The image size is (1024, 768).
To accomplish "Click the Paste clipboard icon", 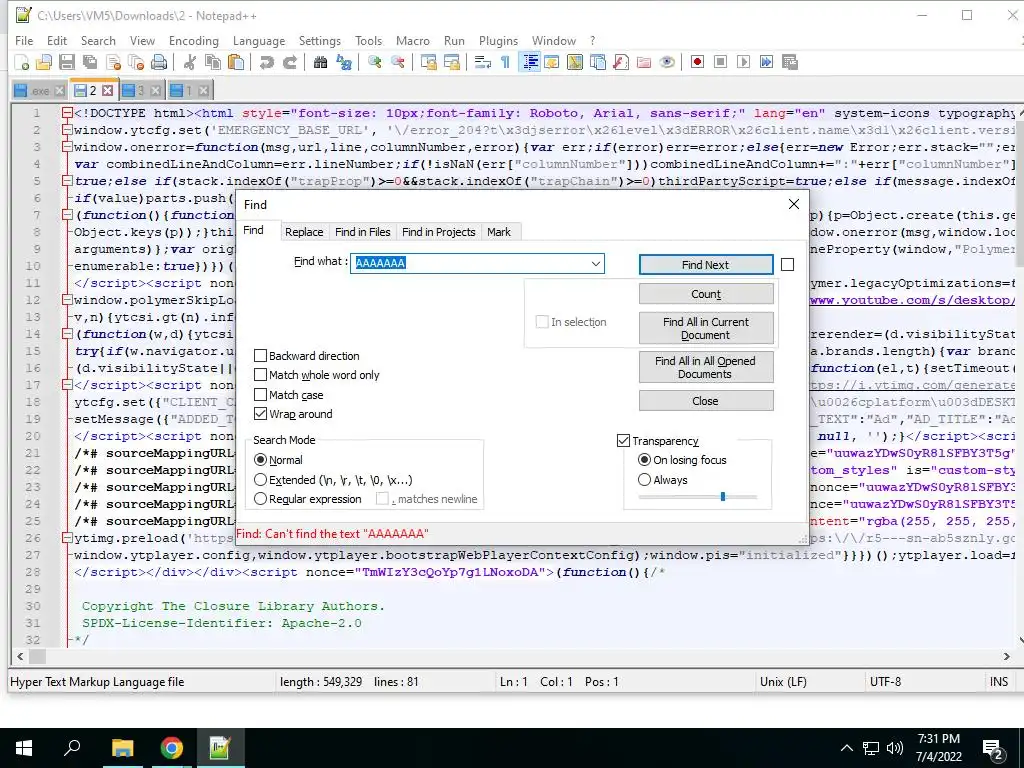I will click(x=236, y=62).
